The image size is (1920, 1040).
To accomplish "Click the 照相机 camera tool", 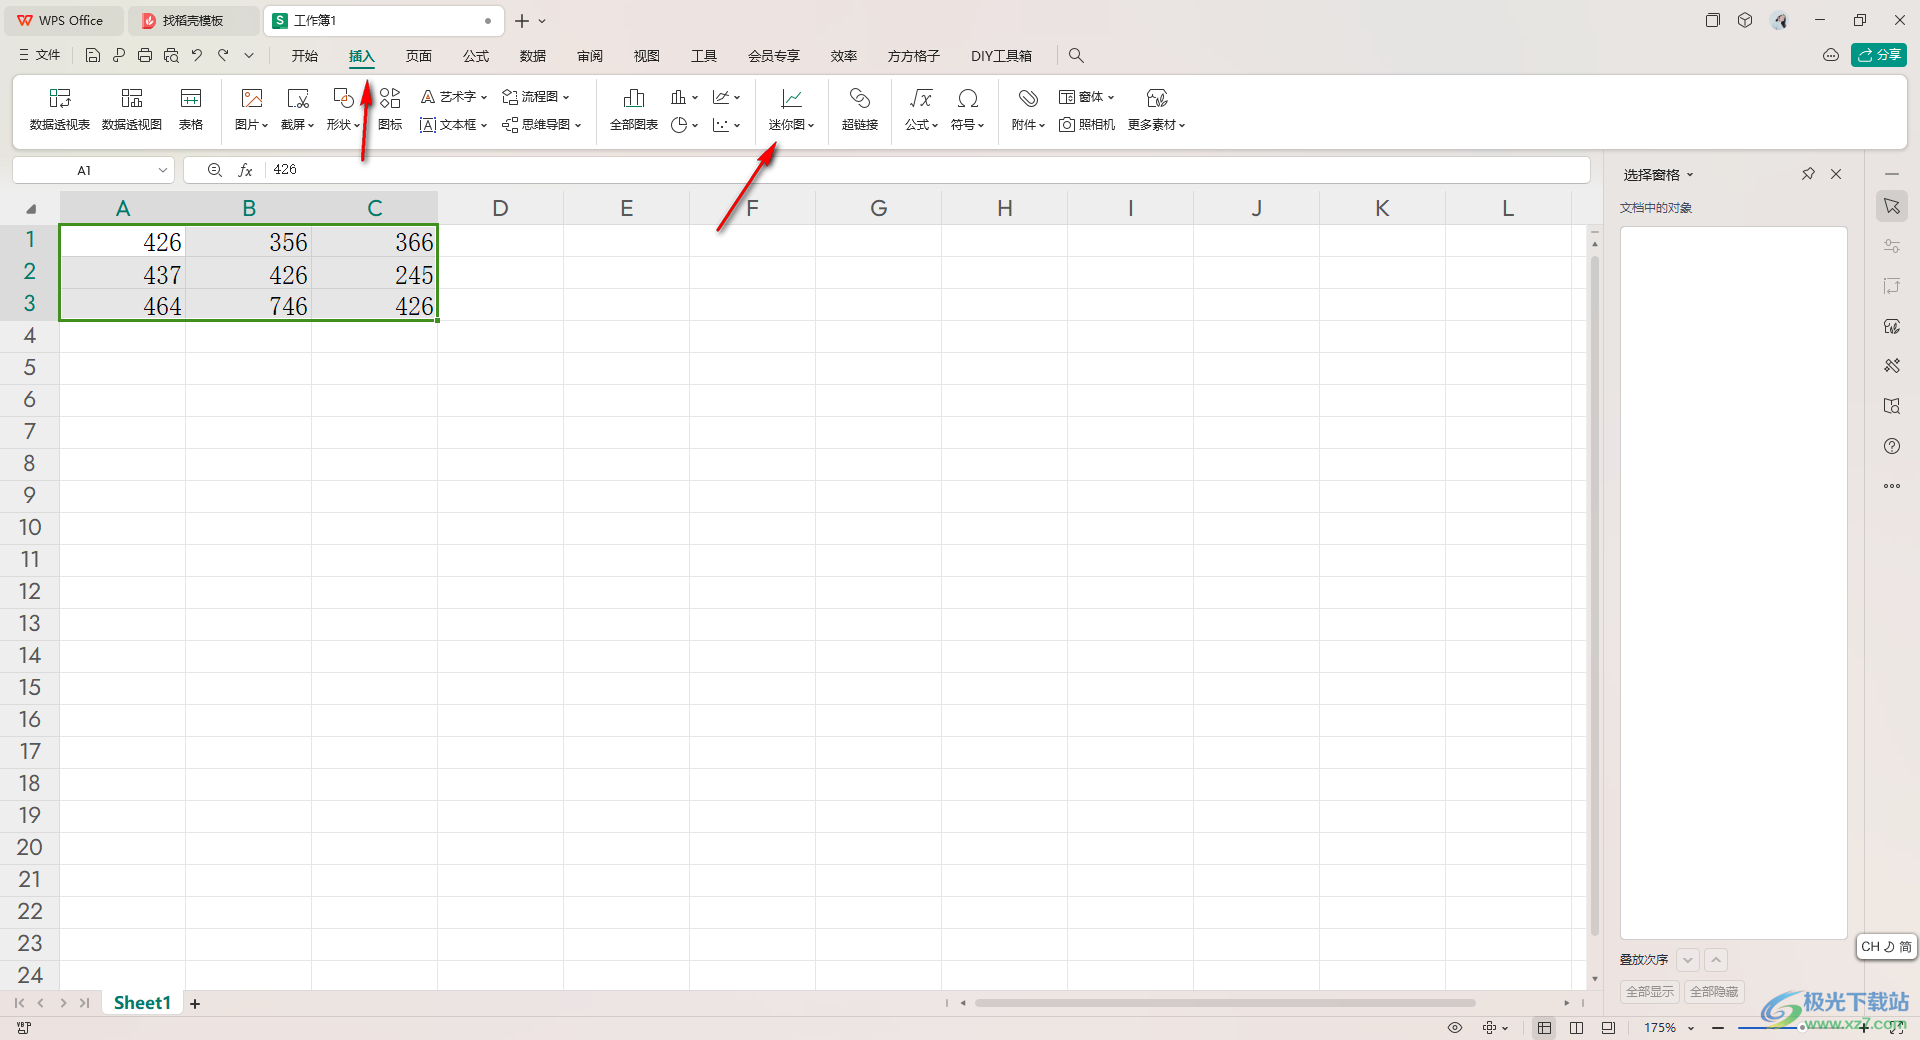I will tap(1087, 125).
